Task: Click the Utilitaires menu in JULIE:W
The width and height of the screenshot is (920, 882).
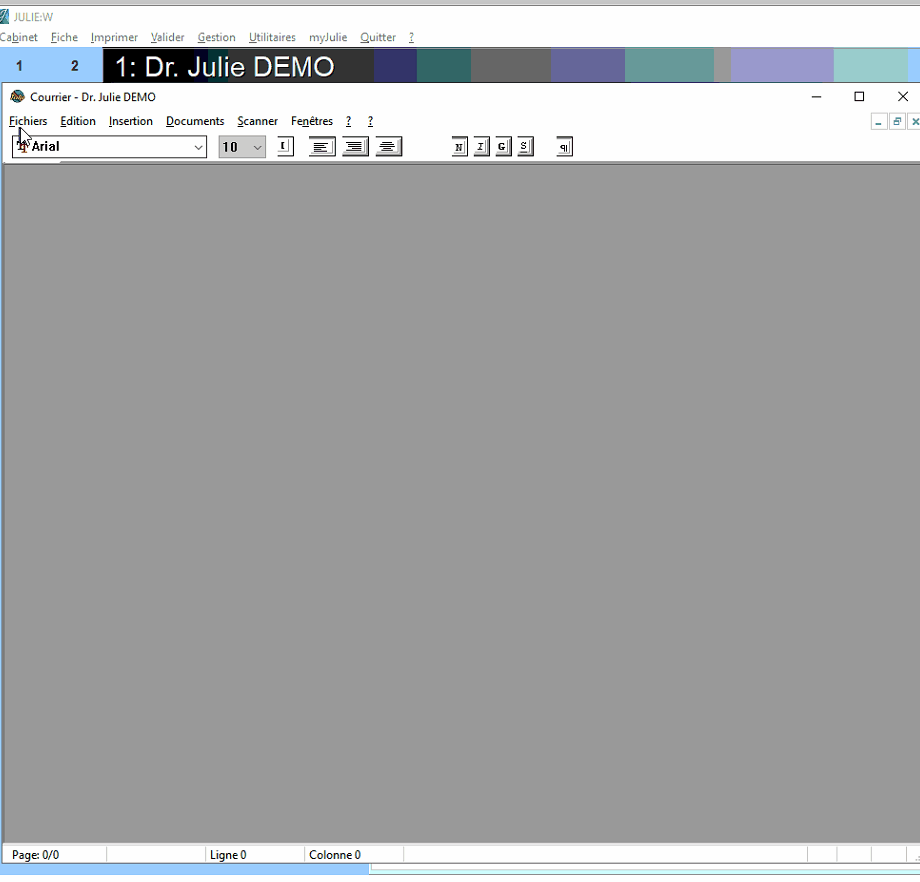Action: (272, 37)
